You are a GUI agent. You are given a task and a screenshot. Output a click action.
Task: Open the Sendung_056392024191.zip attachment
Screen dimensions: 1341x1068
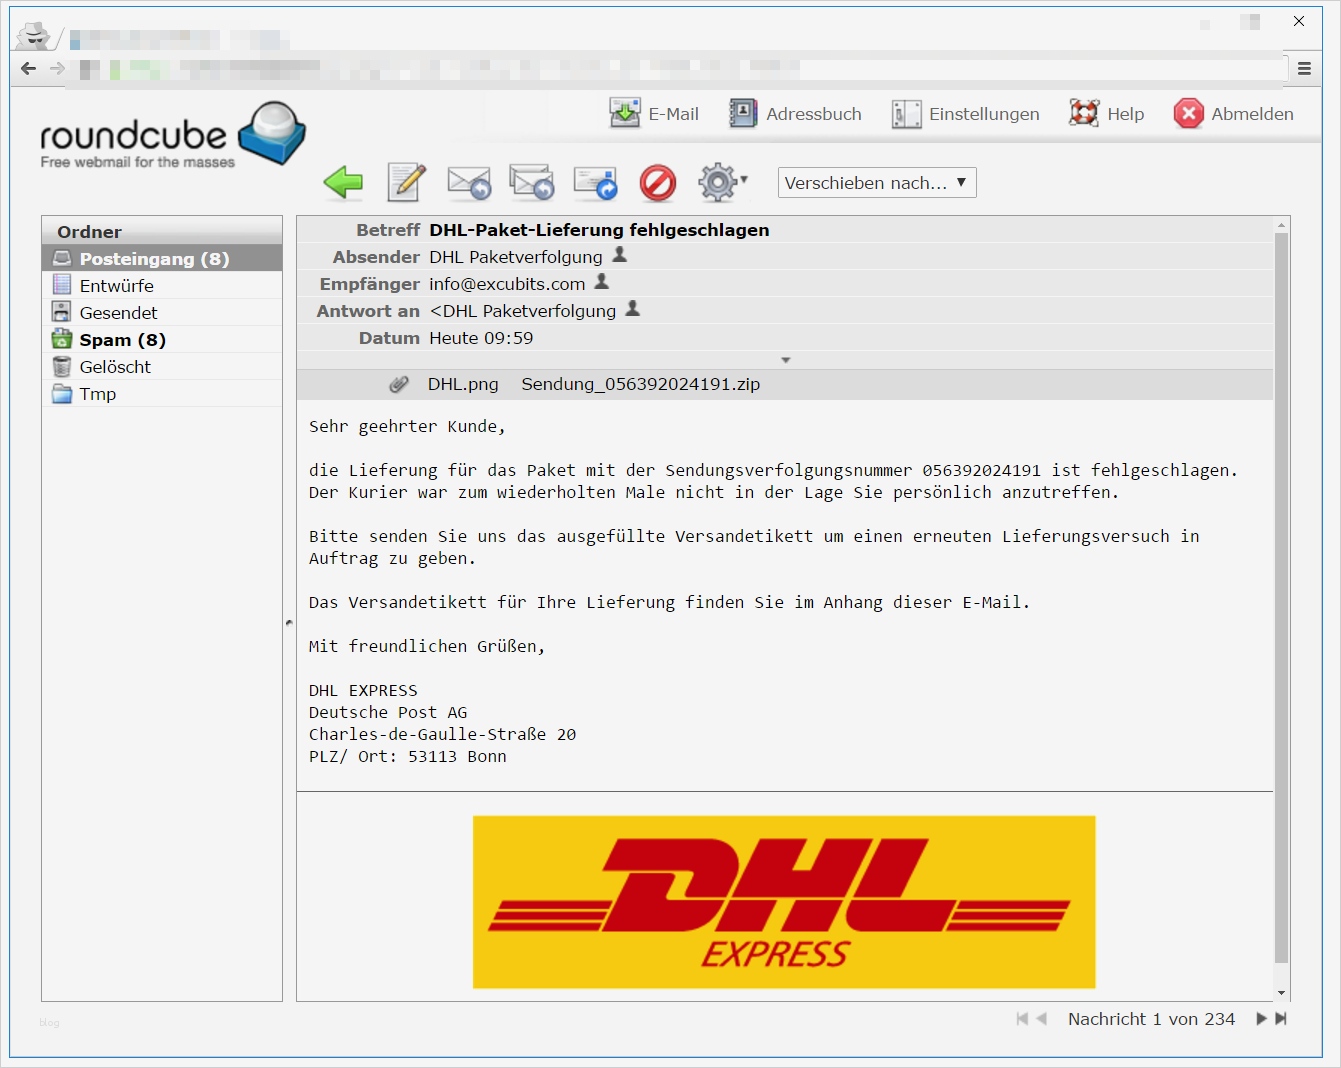pyautogui.click(x=641, y=384)
